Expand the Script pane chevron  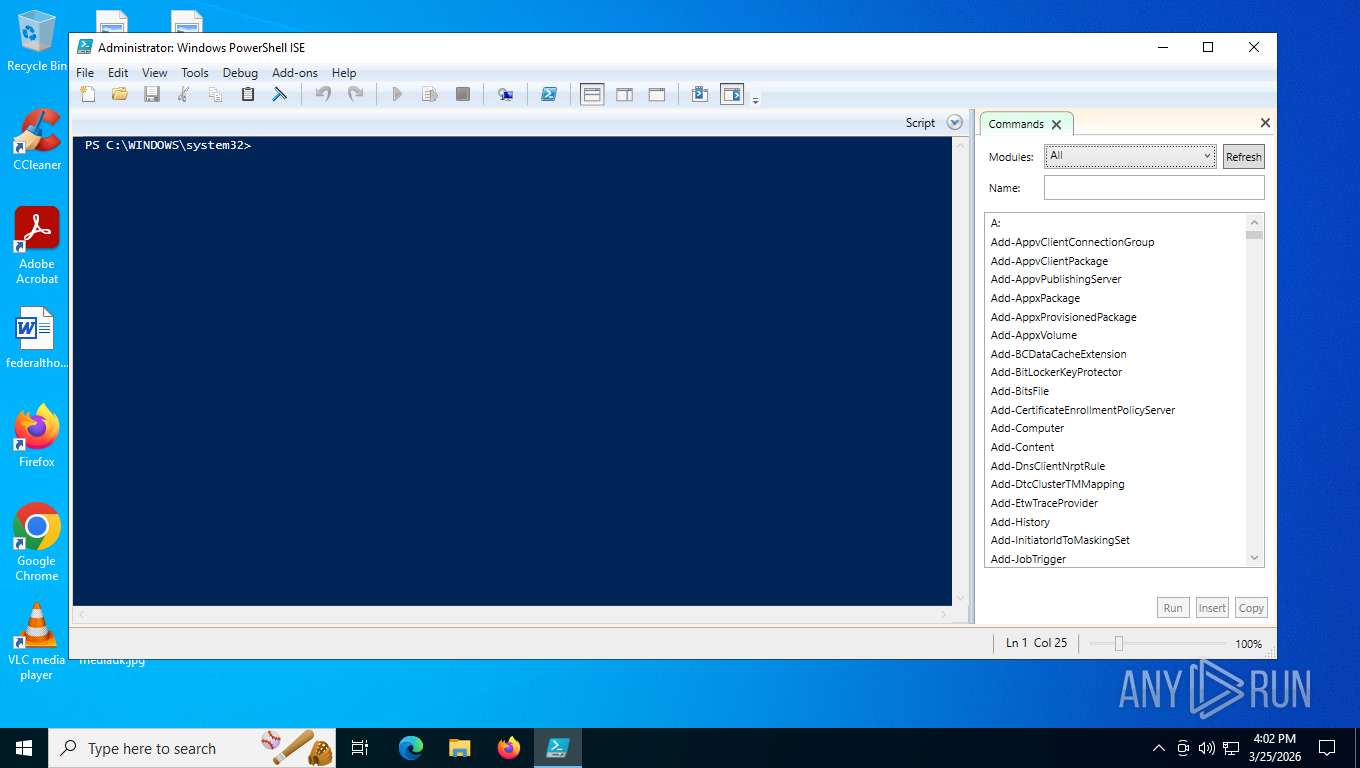(955, 123)
